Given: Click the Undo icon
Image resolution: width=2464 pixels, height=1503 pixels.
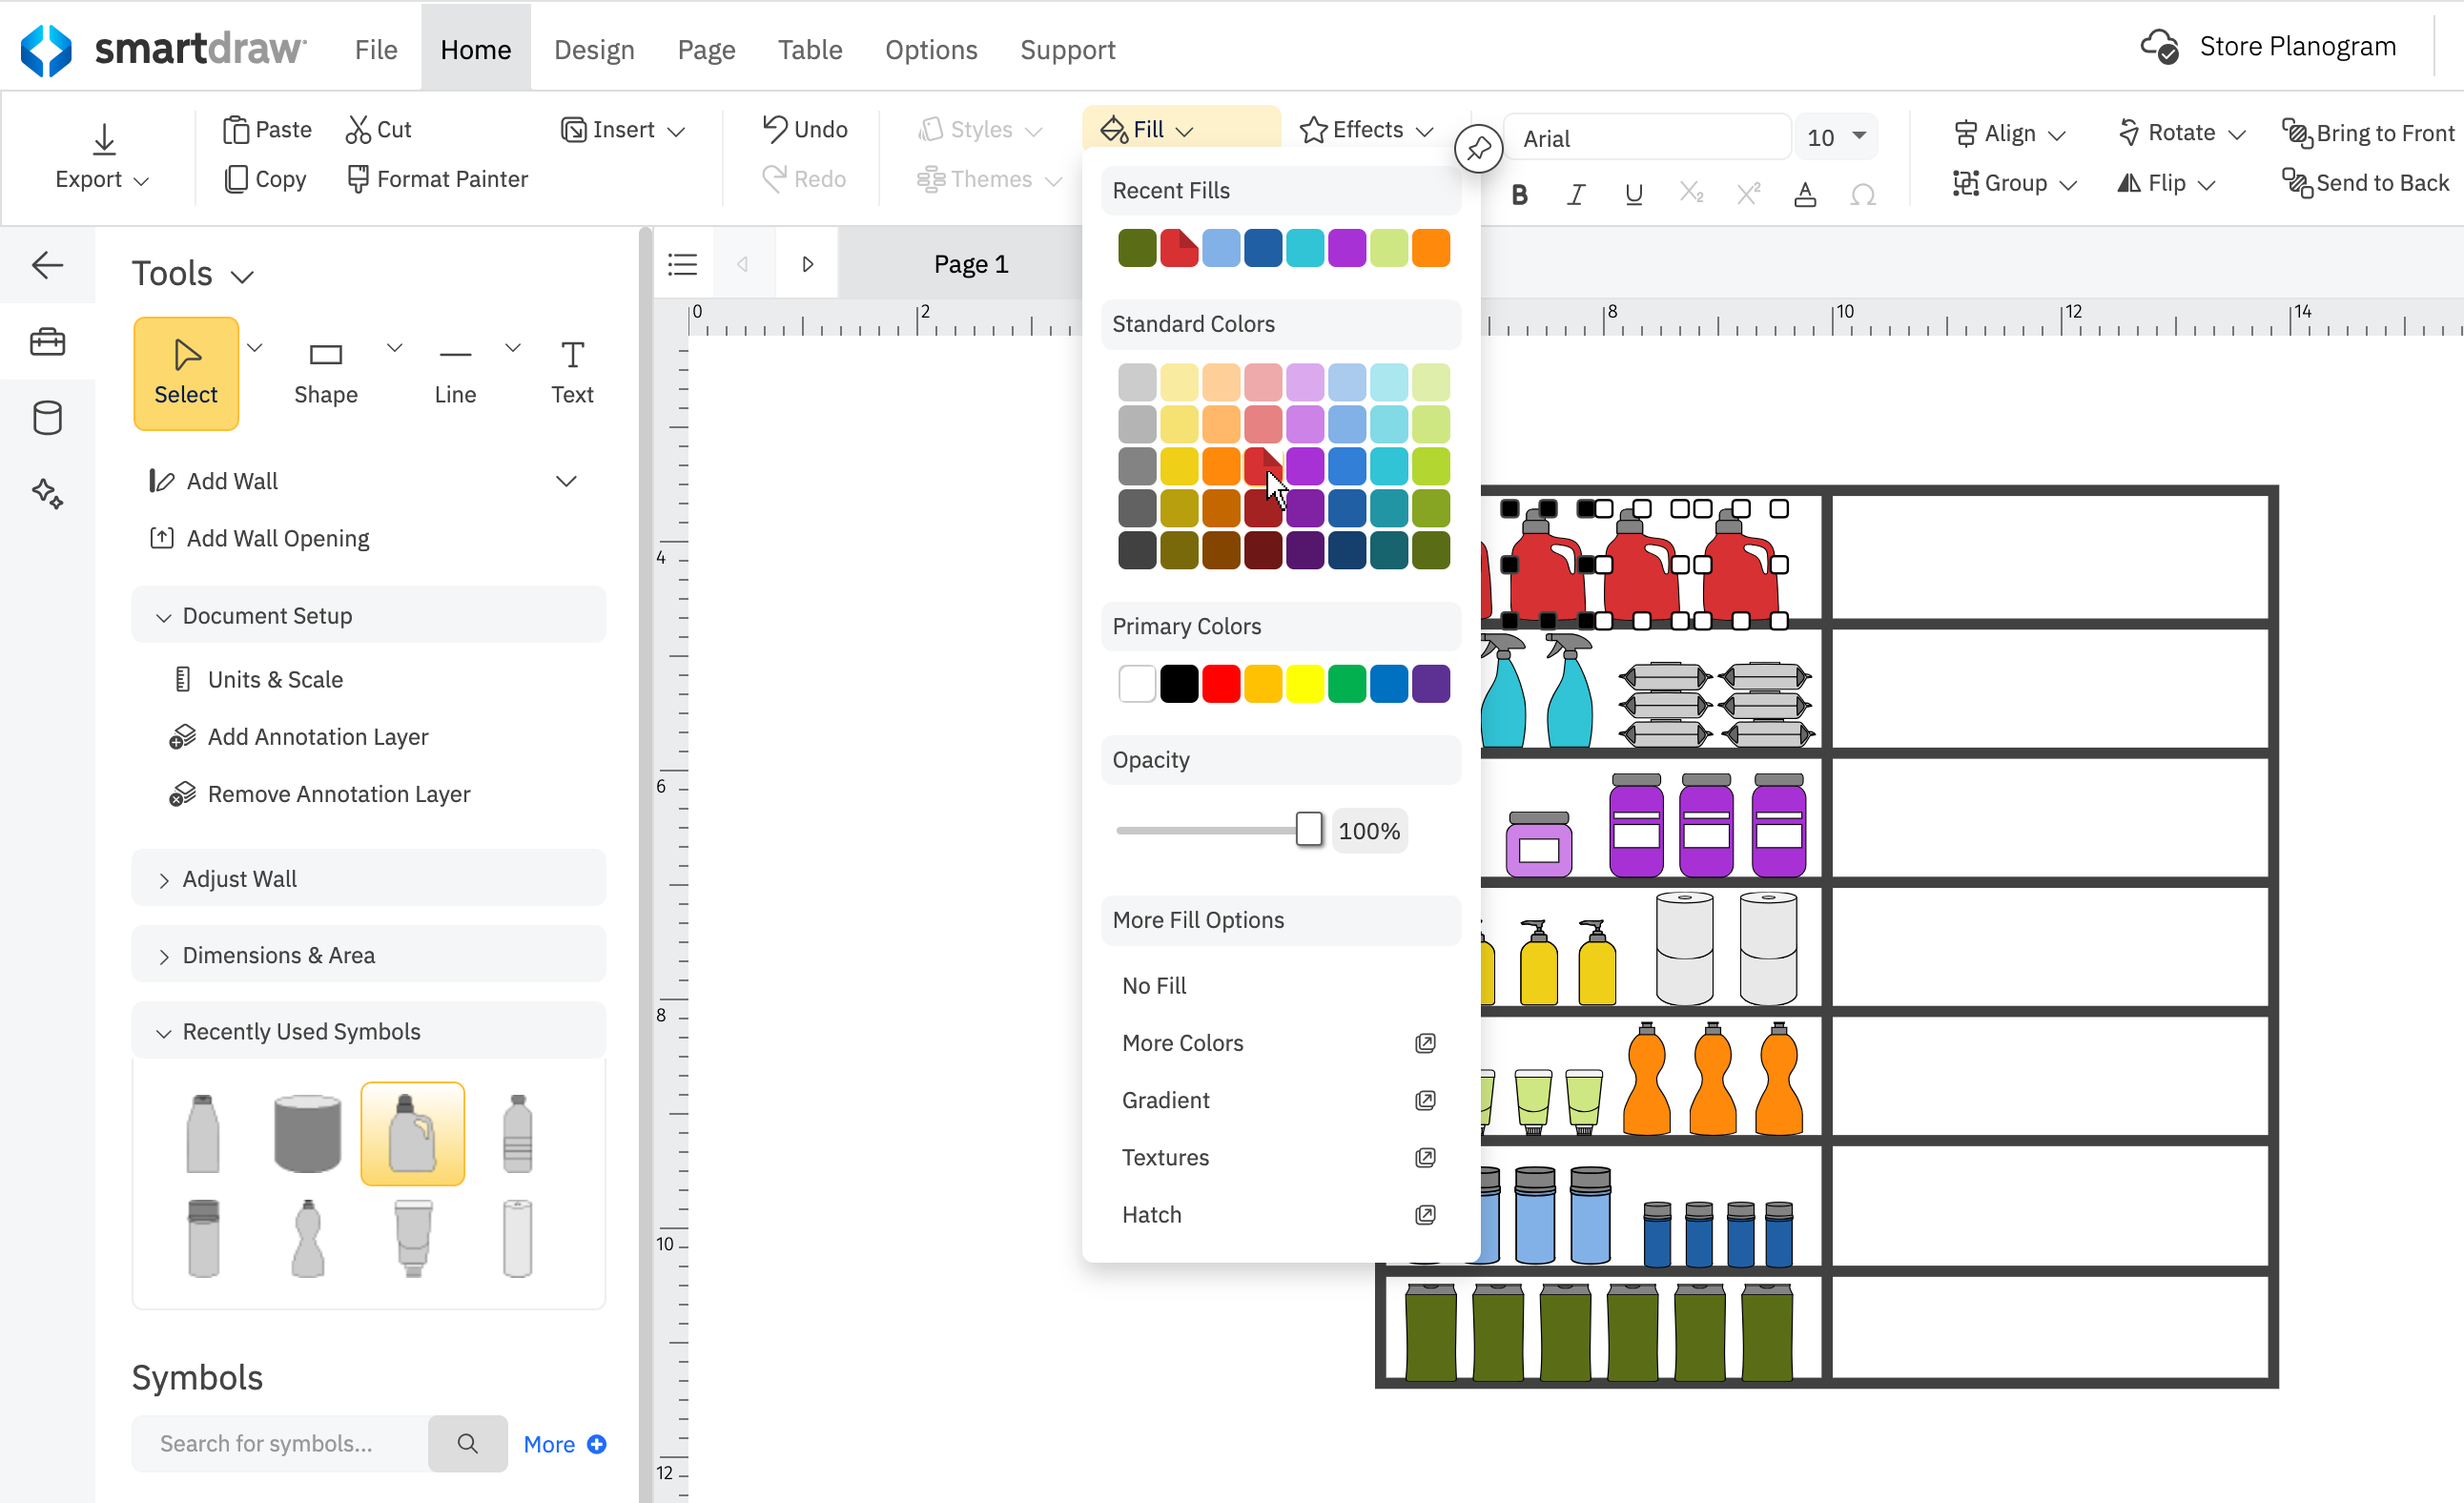Looking at the screenshot, I should pos(775,128).
